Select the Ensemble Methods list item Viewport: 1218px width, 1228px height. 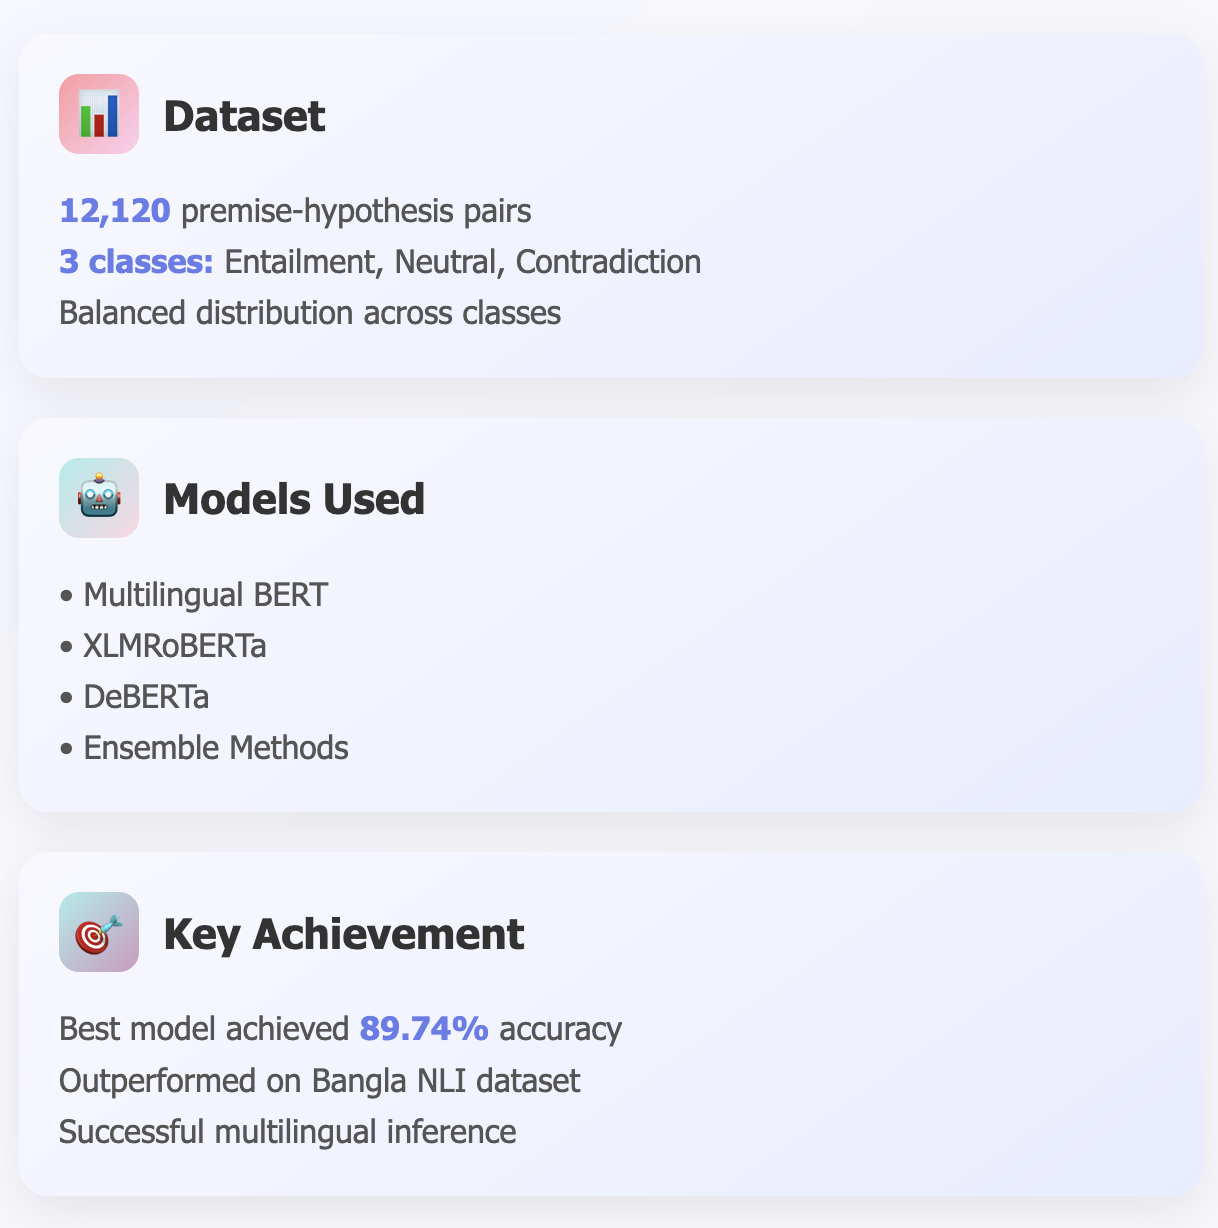[x=216, y=748]
